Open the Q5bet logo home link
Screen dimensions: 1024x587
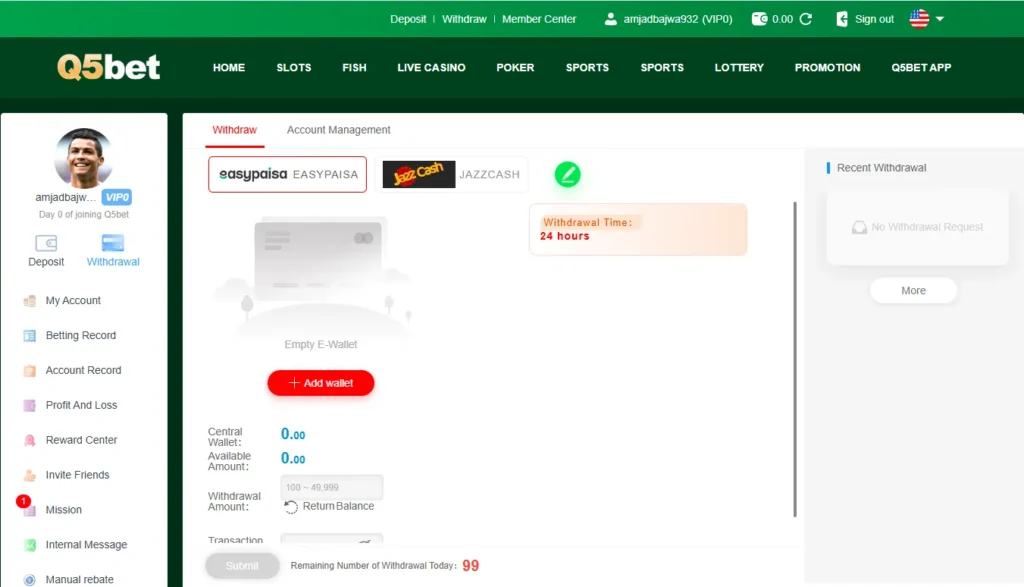(108, 67)
